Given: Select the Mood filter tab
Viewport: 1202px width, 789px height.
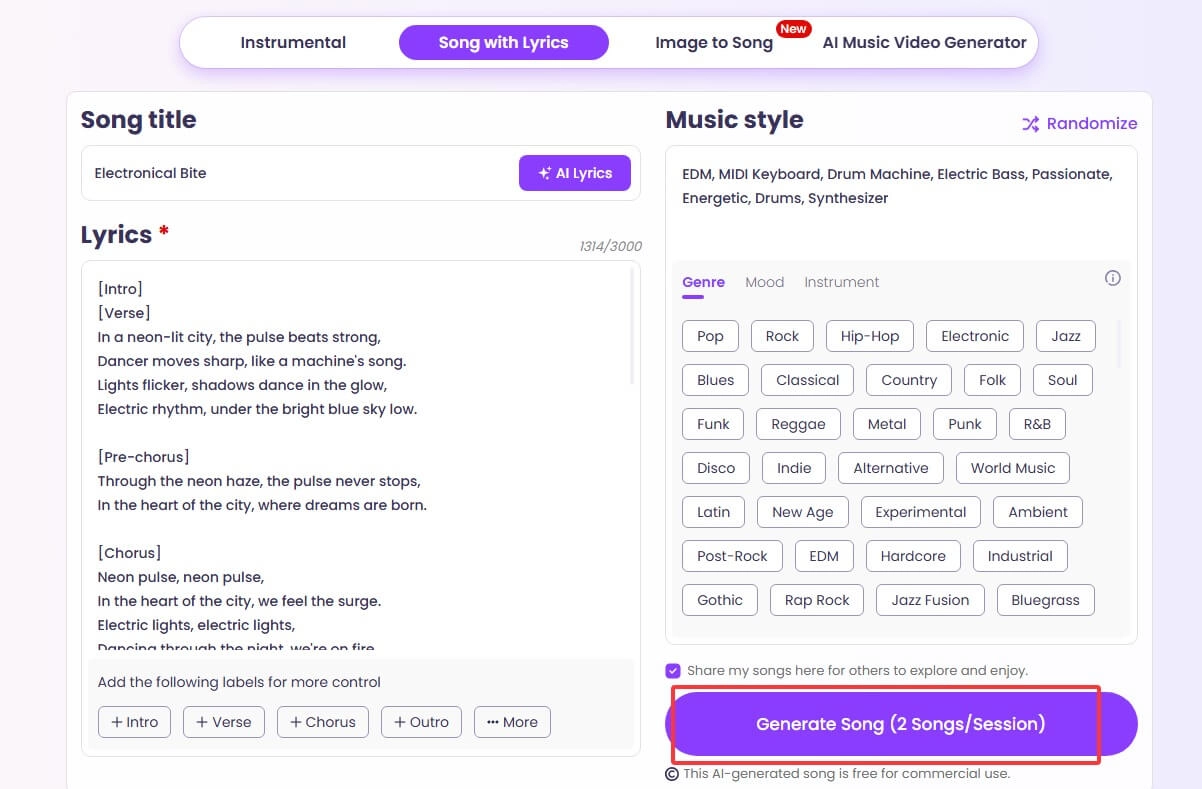Looking at the screenshot, I should (x=764, y=282).
